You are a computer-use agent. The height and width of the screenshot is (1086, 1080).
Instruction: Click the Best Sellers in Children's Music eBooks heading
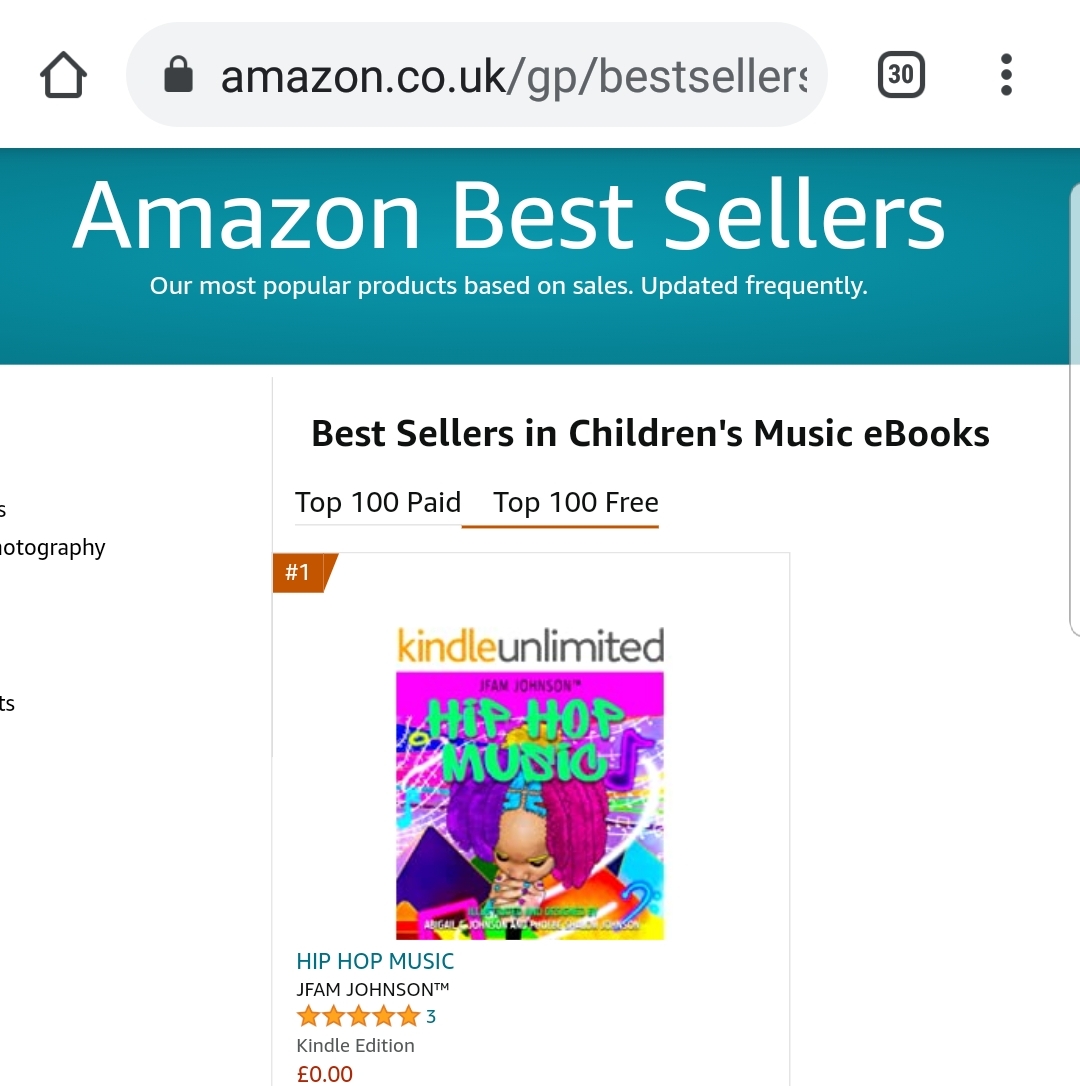(650, 433)
